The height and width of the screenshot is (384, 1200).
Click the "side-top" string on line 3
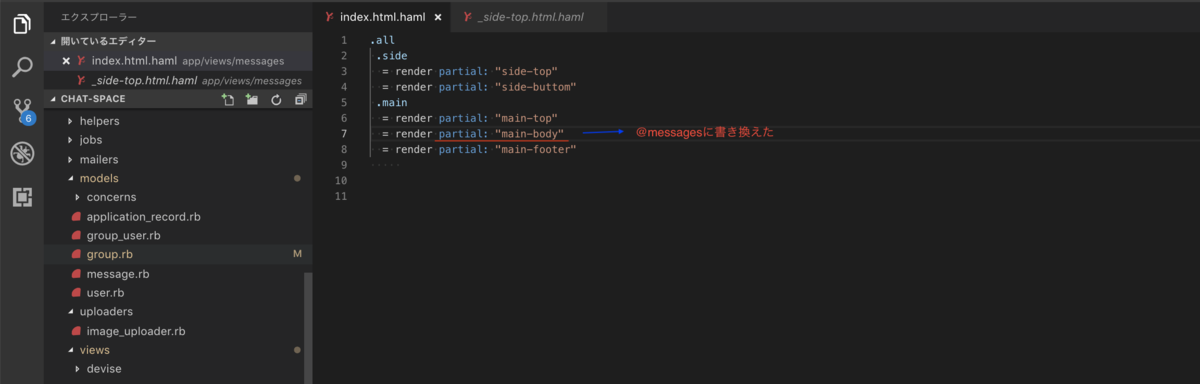tap(526, 71)
